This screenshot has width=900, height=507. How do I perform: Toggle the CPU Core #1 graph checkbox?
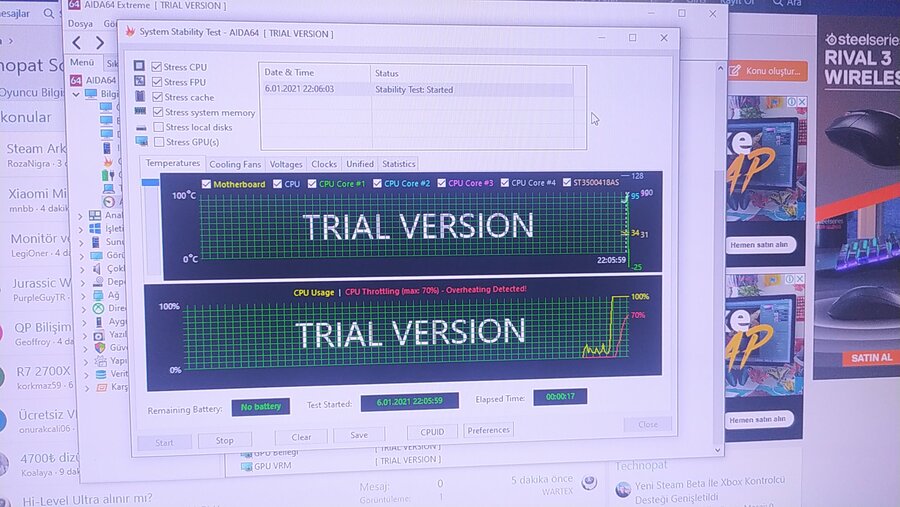(312, 183)
